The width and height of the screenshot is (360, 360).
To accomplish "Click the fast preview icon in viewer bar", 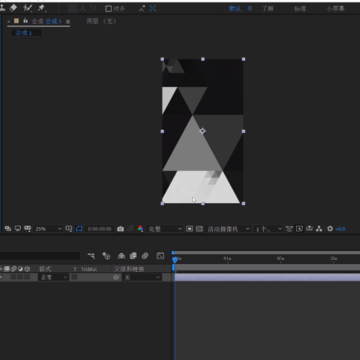I will point(299,229).
